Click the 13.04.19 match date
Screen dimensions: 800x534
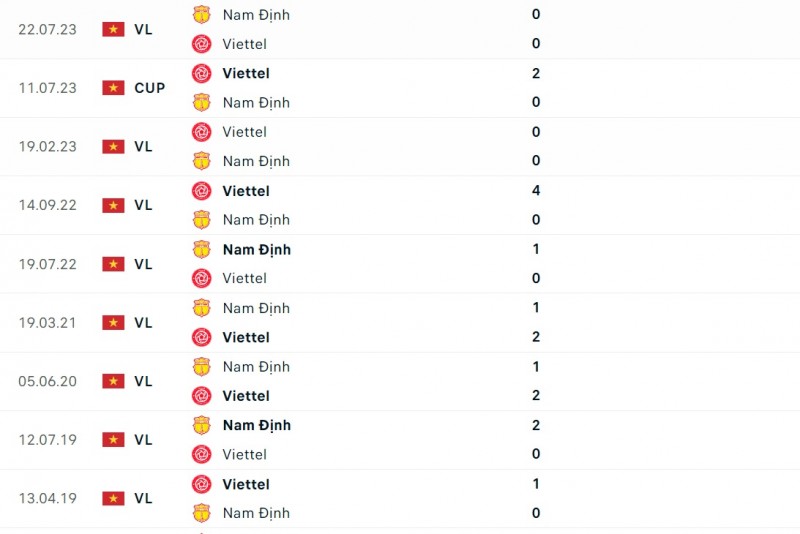click(47, 498)
